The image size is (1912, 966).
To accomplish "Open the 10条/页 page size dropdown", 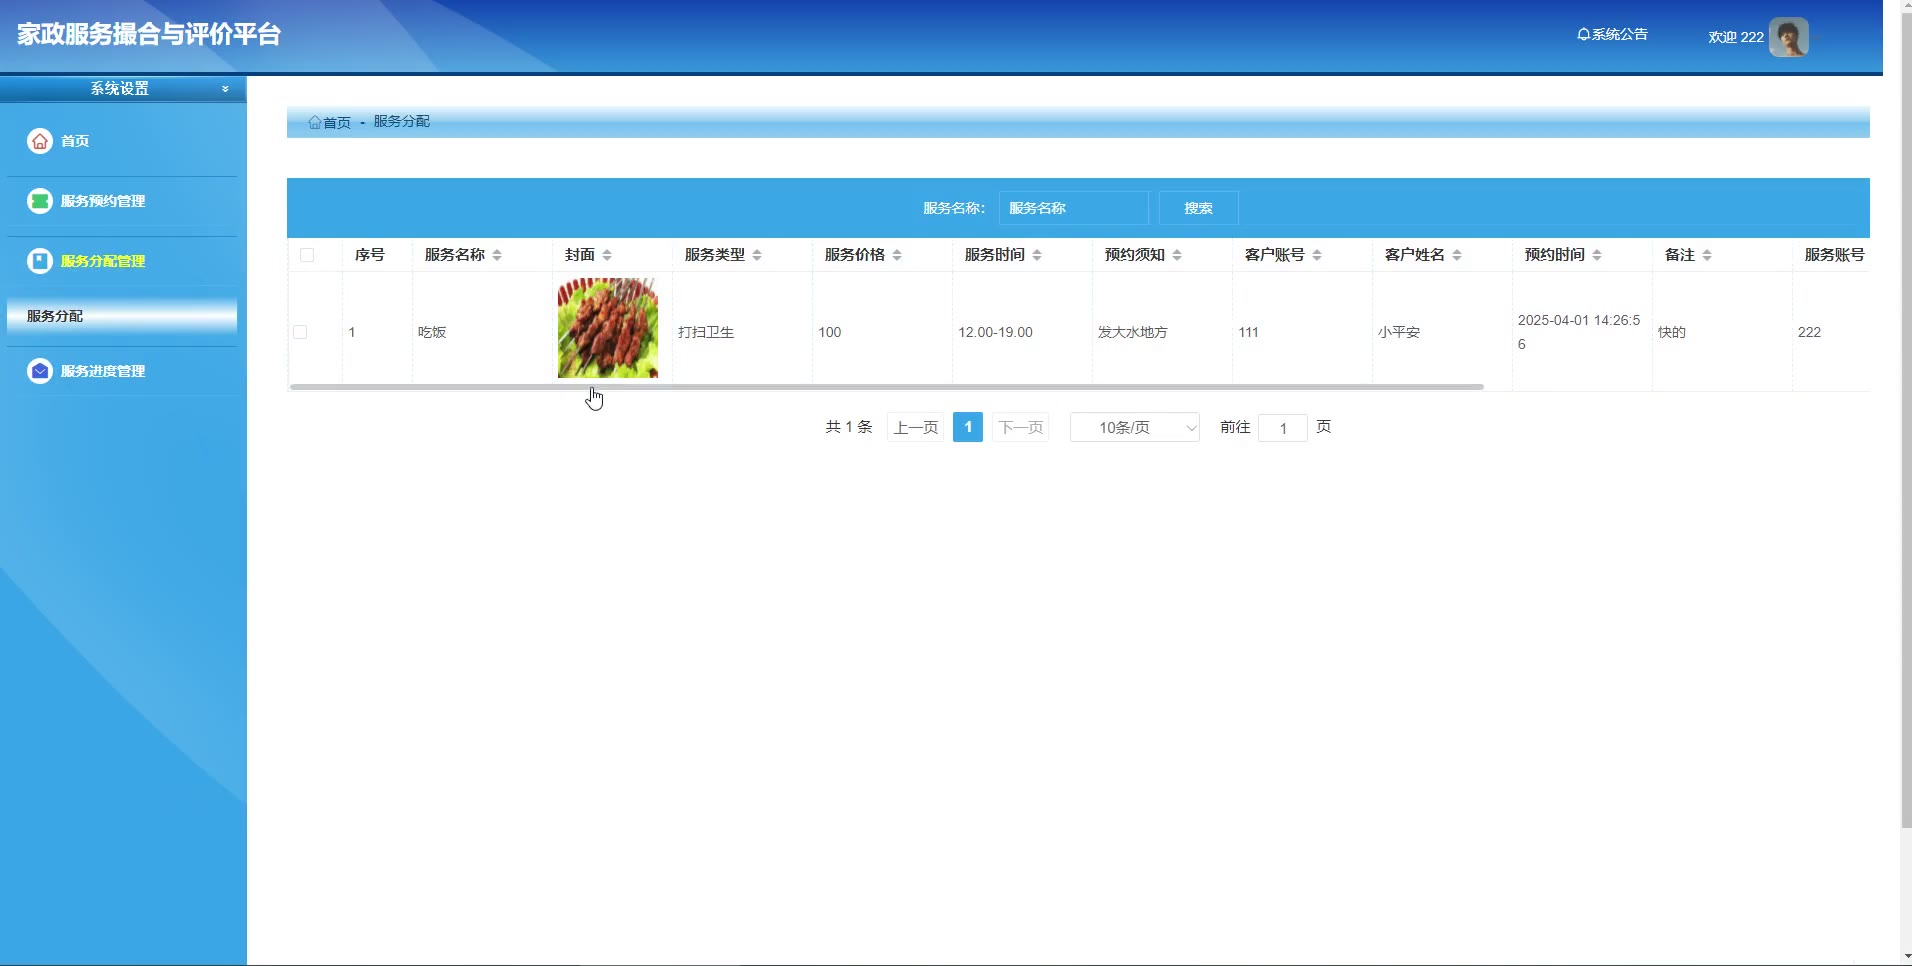I will click(x=1134, y=427).
